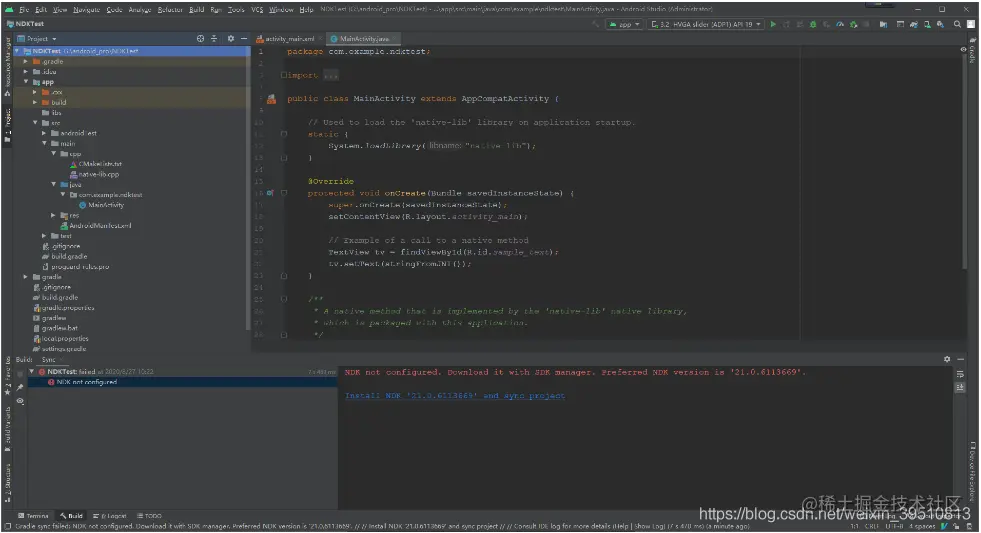Expand the res folder
Screen dimensions: 981x533
click(x=53, y=215)
